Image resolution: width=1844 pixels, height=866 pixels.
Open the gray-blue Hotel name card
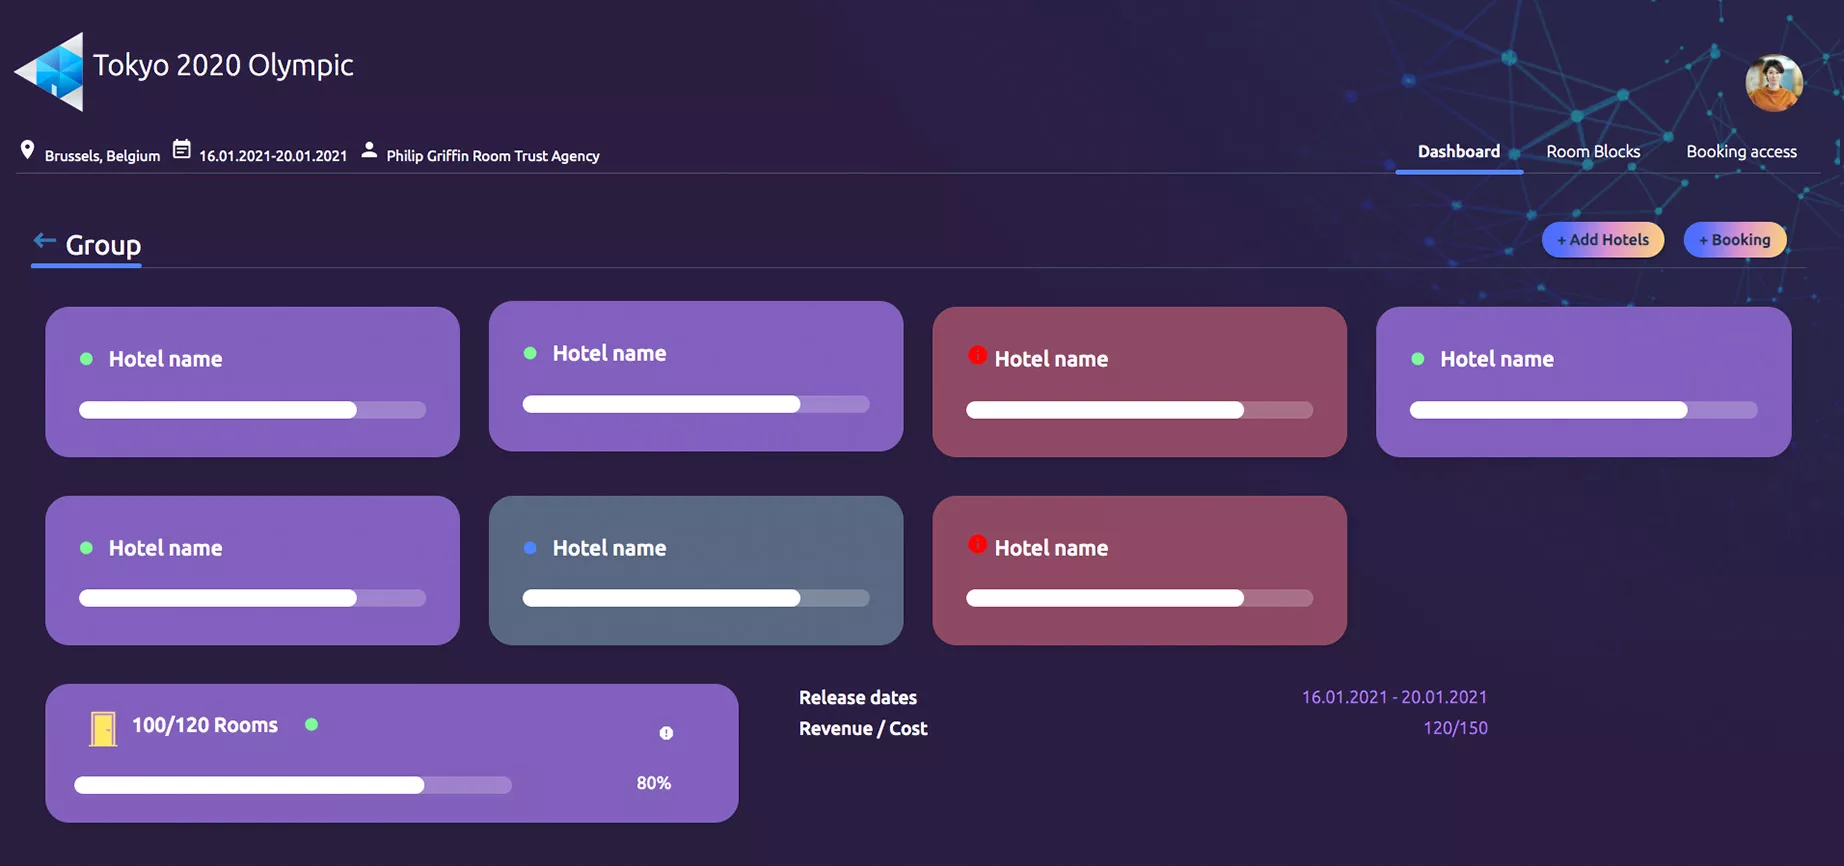pos(695,570)
